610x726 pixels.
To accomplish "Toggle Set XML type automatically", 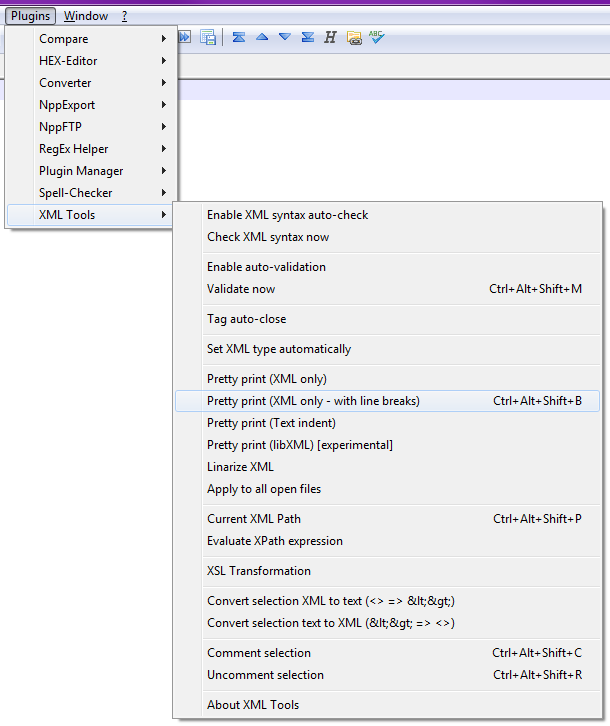I will [387, 349].
